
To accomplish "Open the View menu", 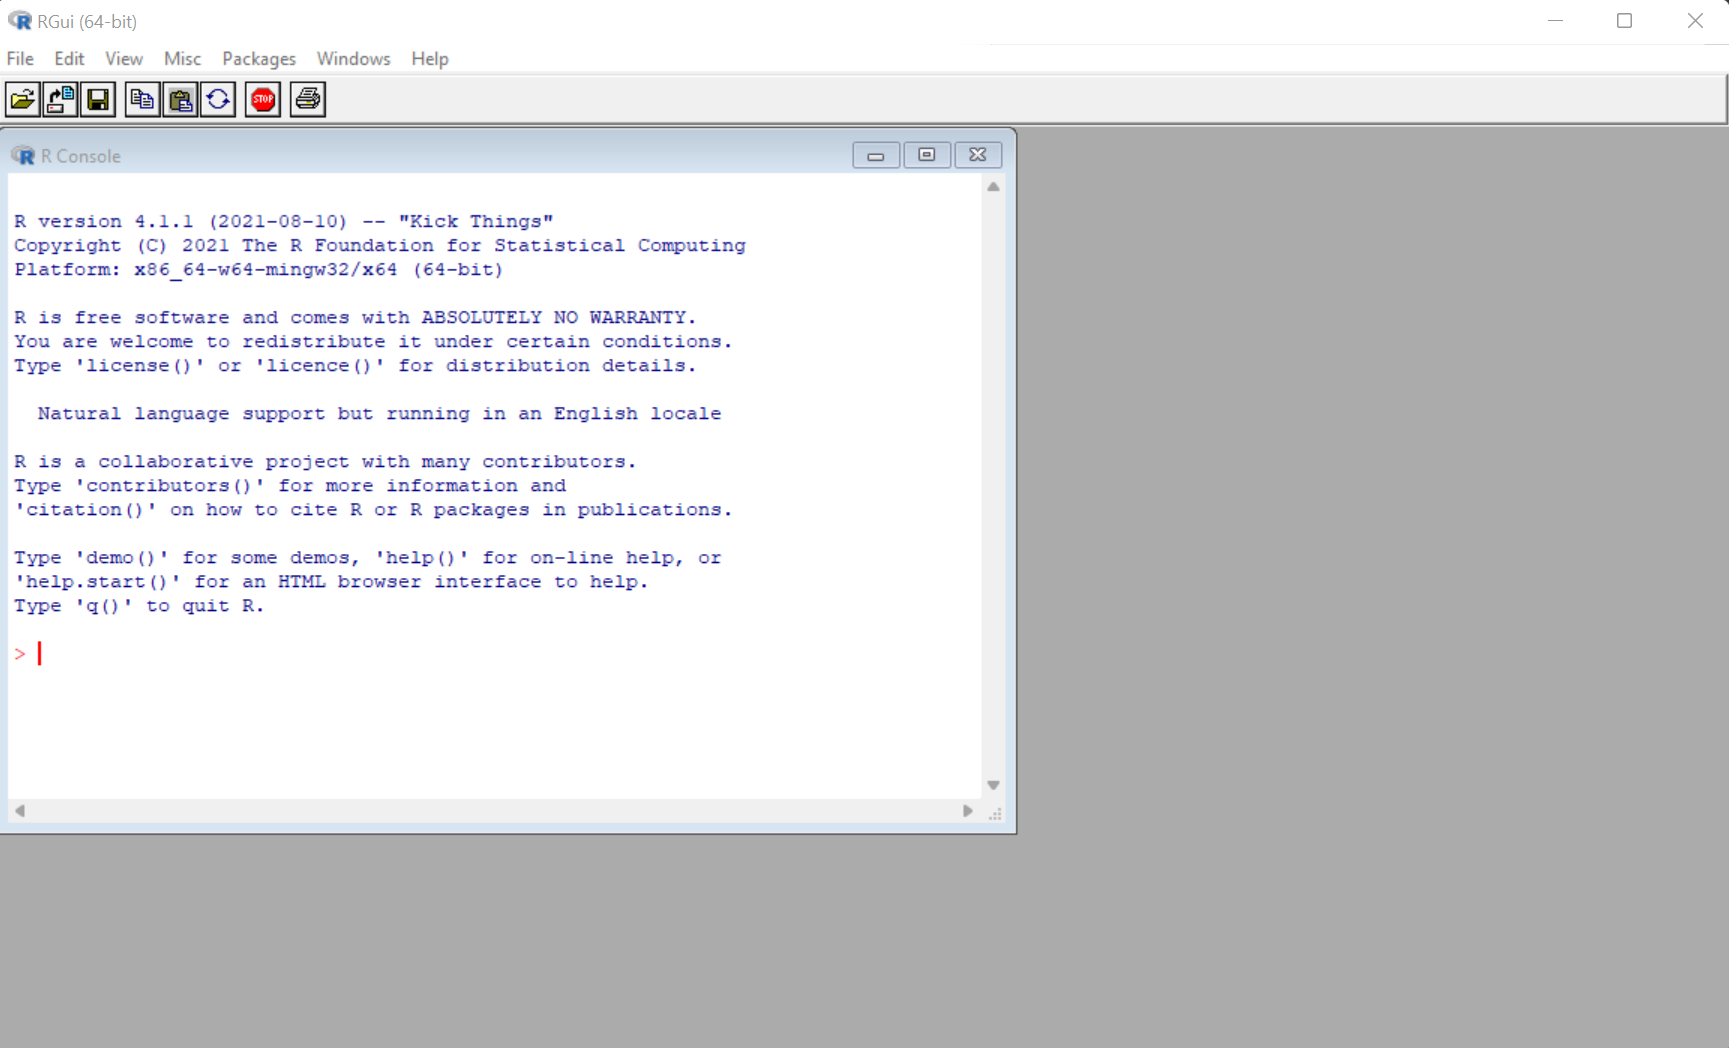I will [x=124, y=59].
